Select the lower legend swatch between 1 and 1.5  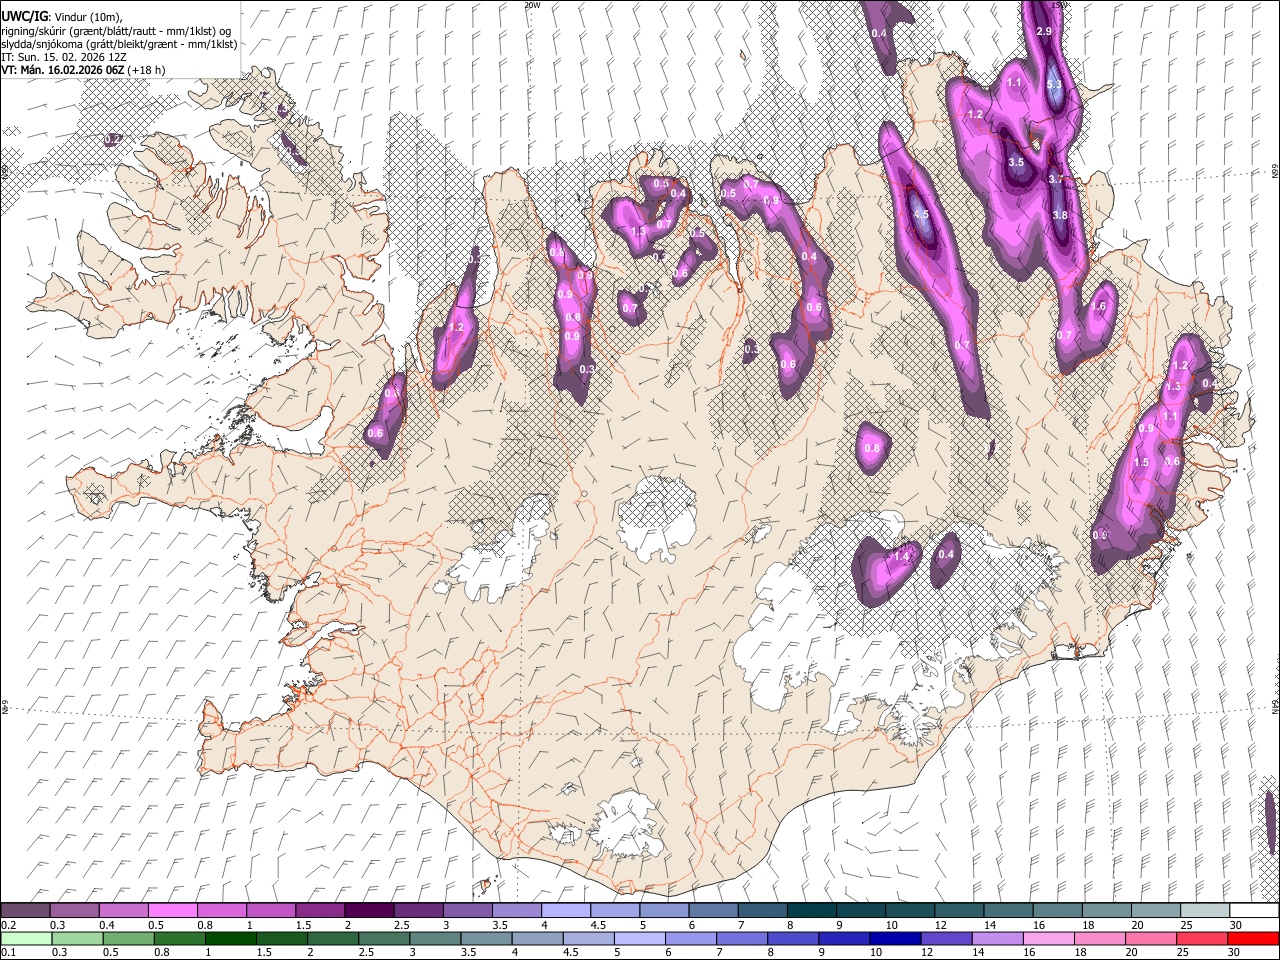tap(230, 938)
